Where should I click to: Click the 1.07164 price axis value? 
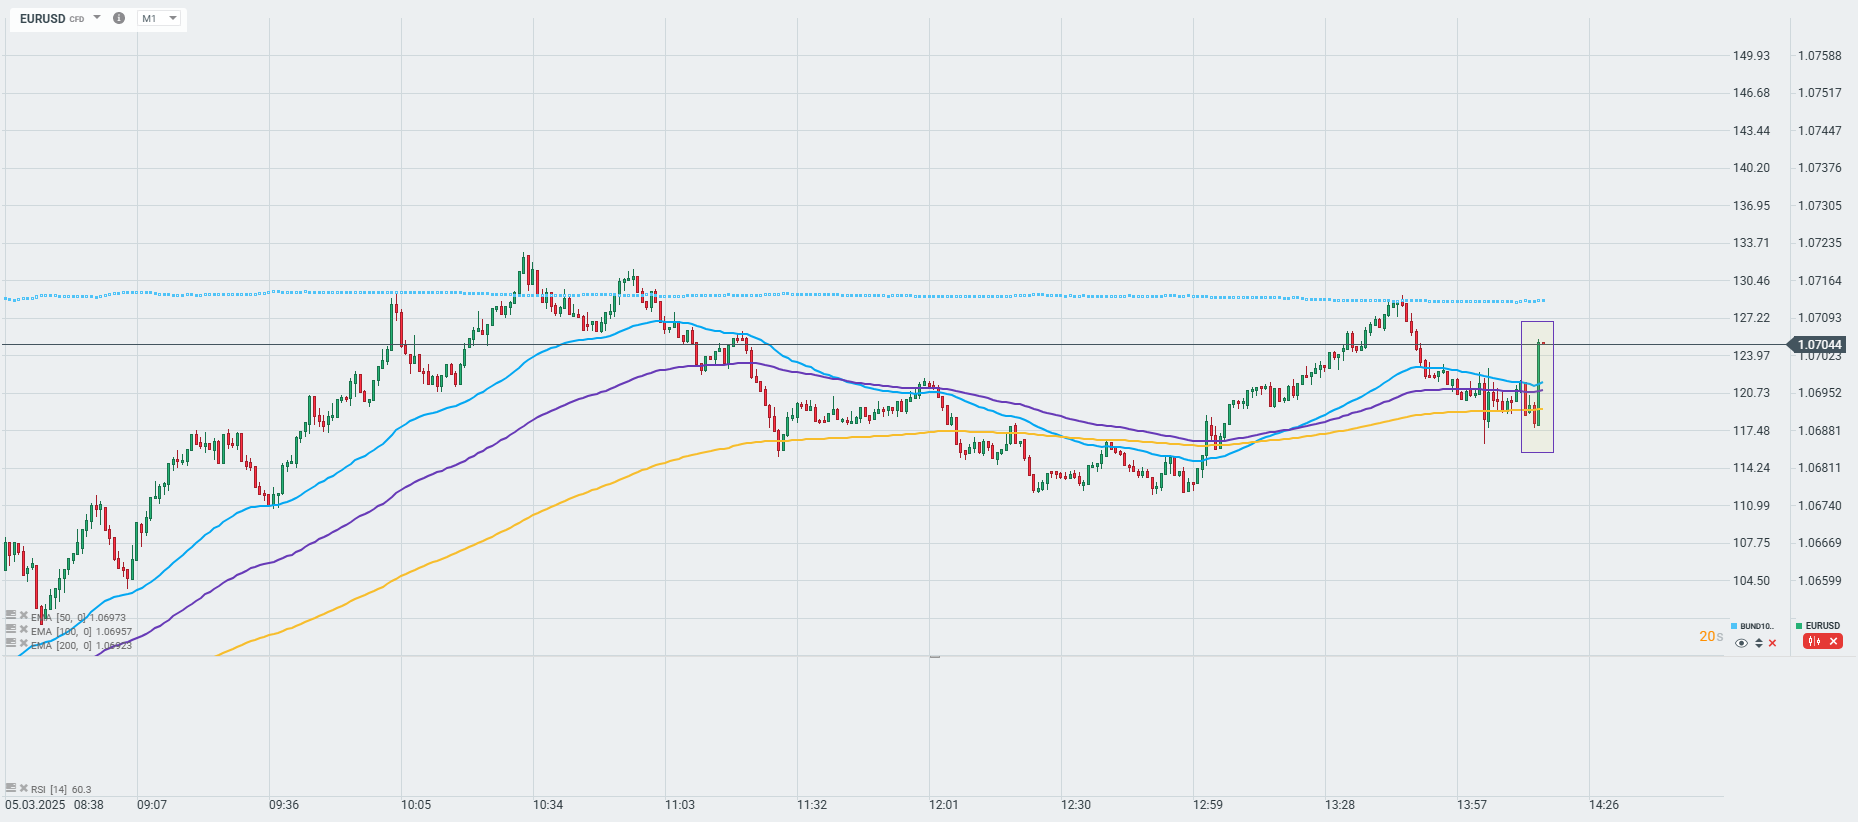[x=1820, y=281]
